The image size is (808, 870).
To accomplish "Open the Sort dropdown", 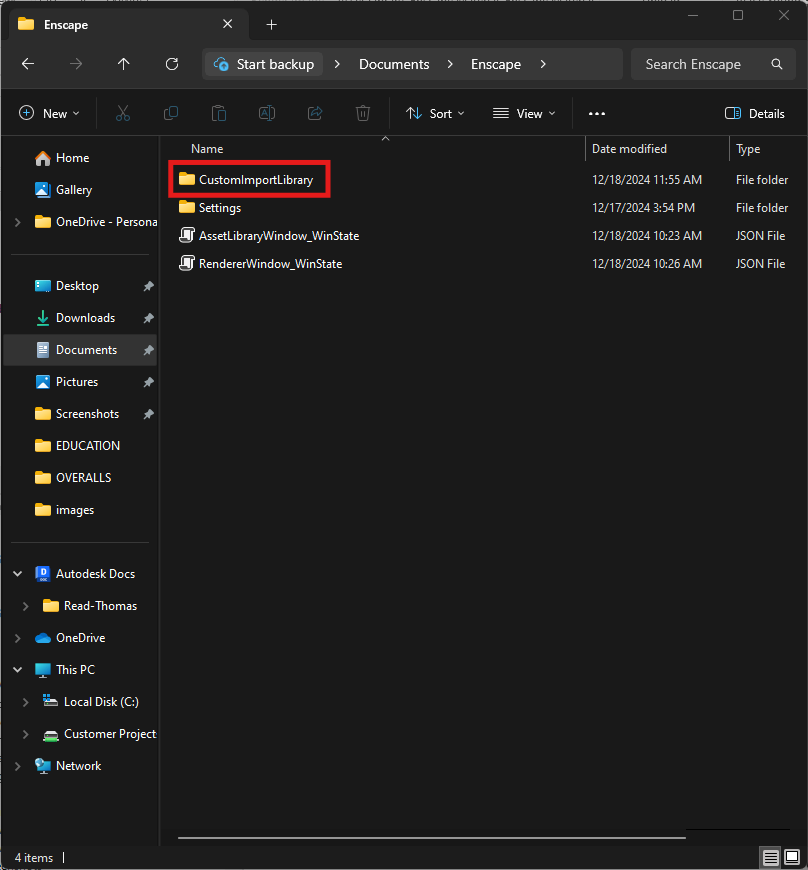I will coord(434,113).
